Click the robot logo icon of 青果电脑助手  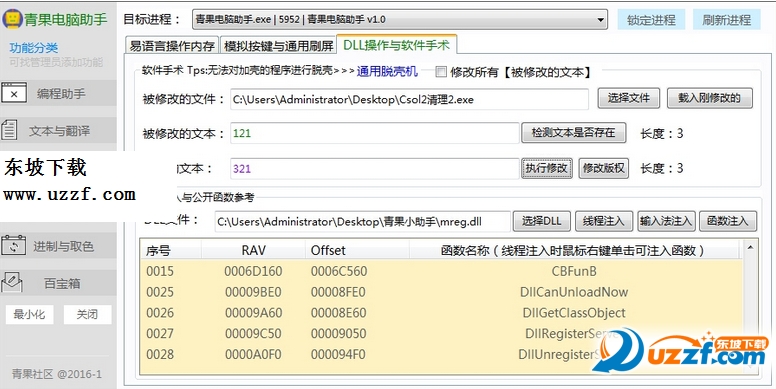[12, 19]
